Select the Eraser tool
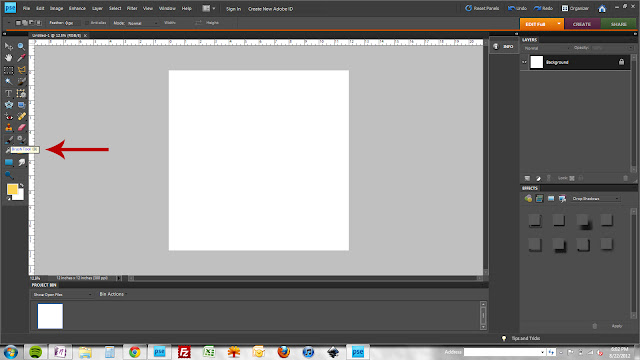Viewport: 640px width, 360px height. coord(21,128)
